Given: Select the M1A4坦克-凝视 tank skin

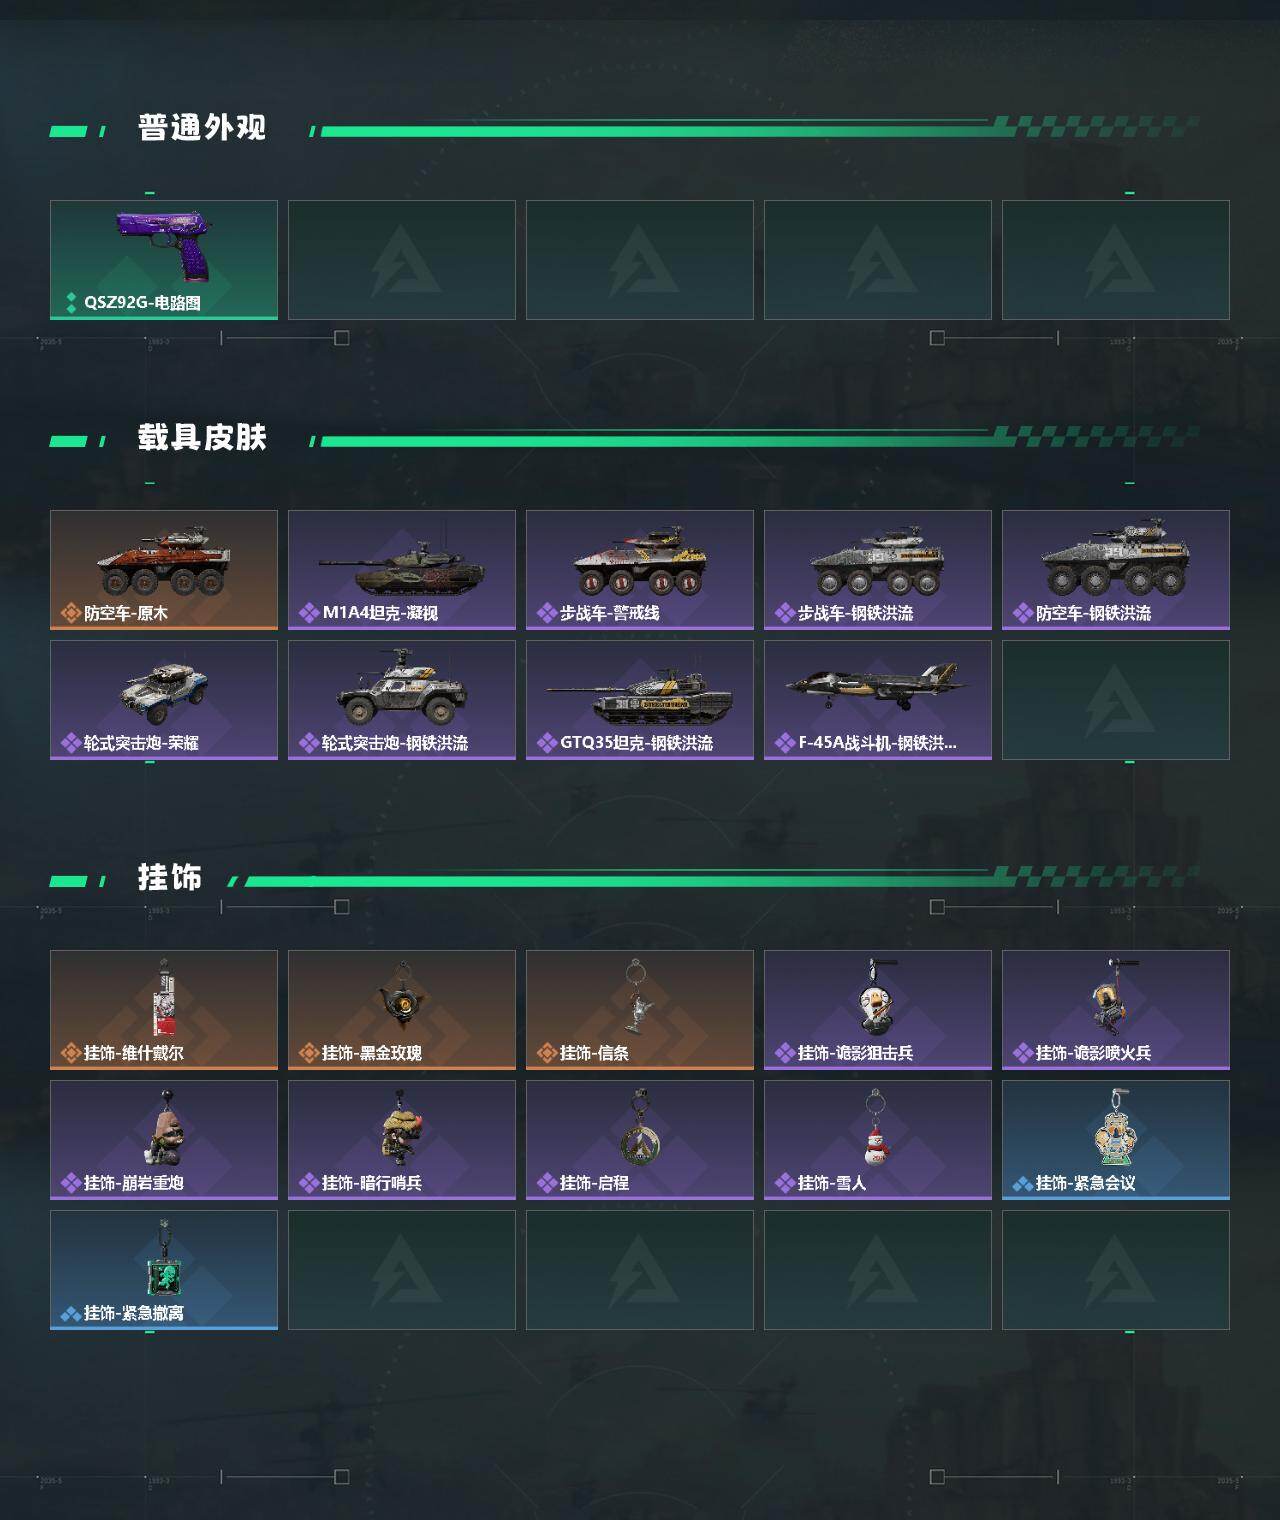Looking at the screenshot, I should coord(402,570).
